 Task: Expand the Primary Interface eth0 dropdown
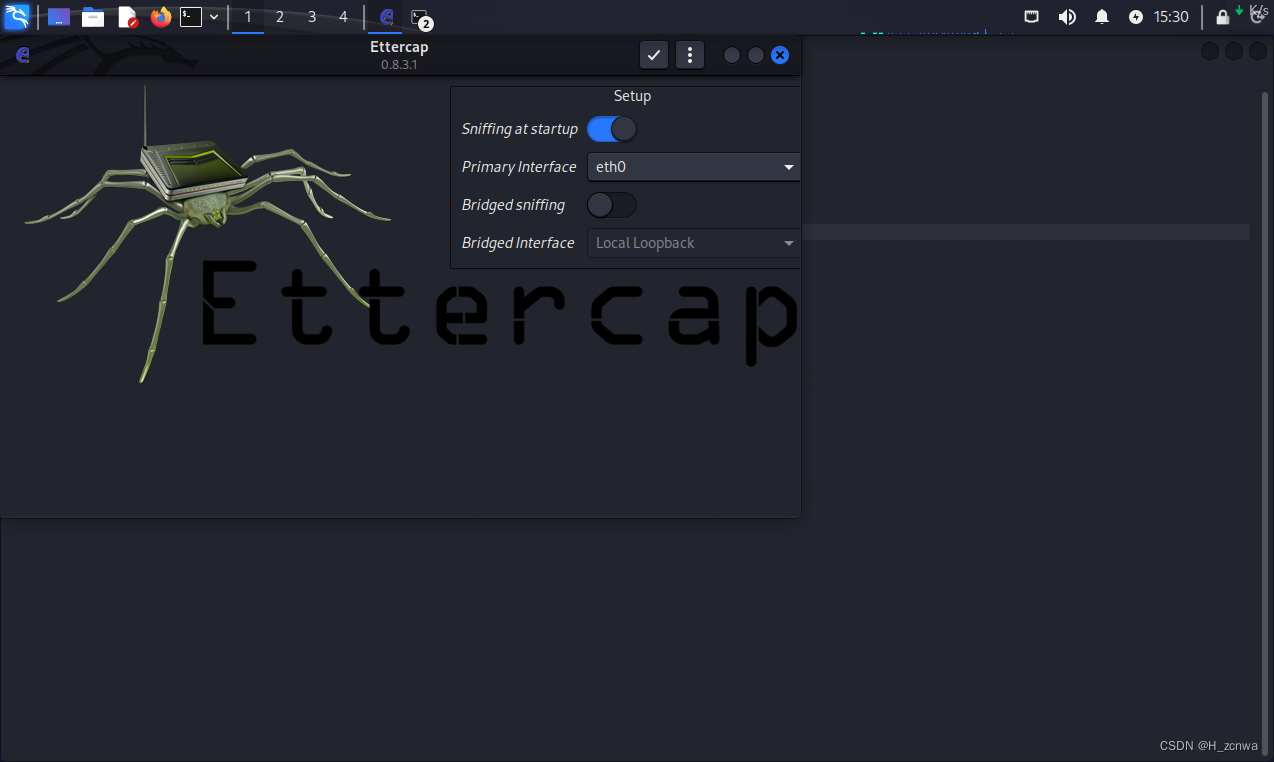[693, 167]
